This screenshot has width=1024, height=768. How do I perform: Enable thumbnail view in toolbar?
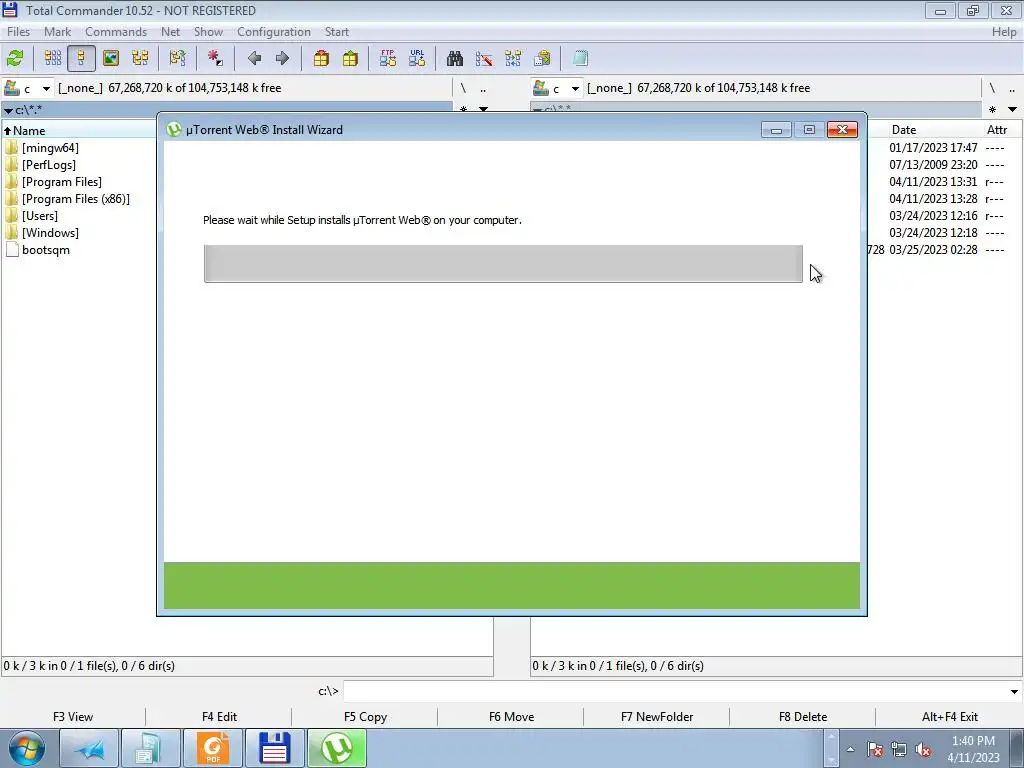[111, 58]
